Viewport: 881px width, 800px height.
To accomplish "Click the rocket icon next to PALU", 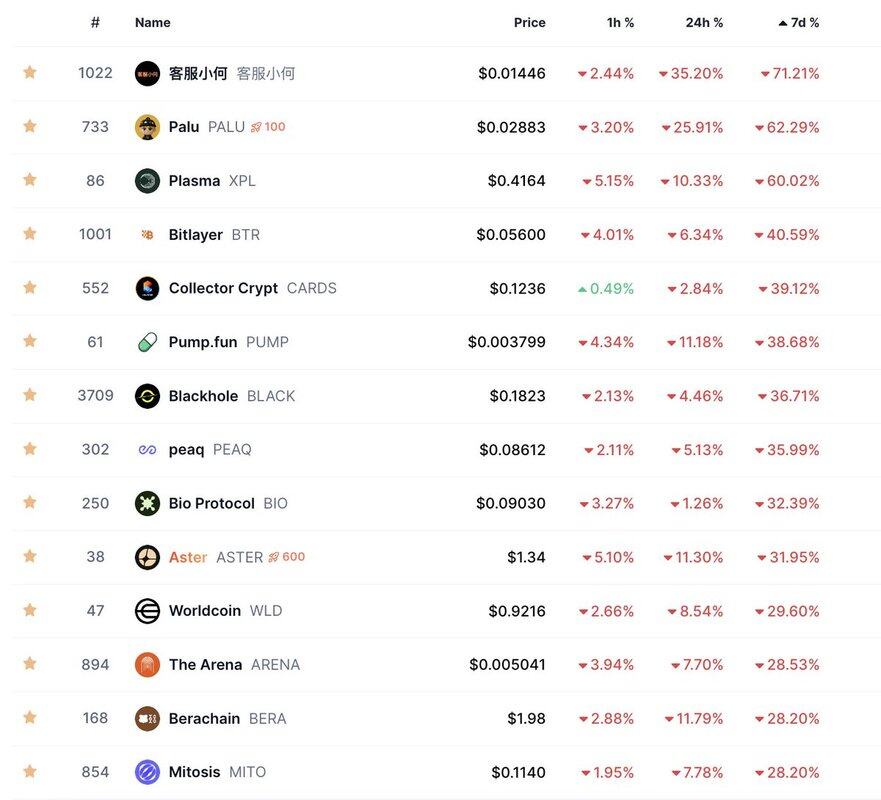I will pyautogui.click(x=256, y=127).
